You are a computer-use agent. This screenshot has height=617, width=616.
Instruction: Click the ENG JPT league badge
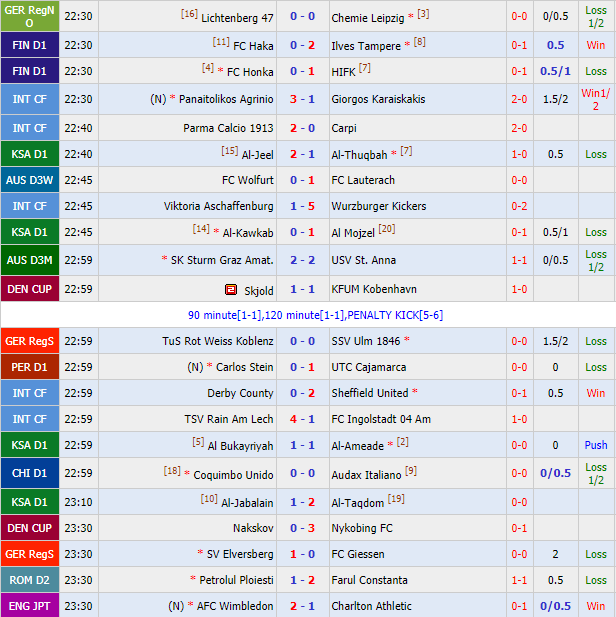pyautogui.click(x=29, y=606)
